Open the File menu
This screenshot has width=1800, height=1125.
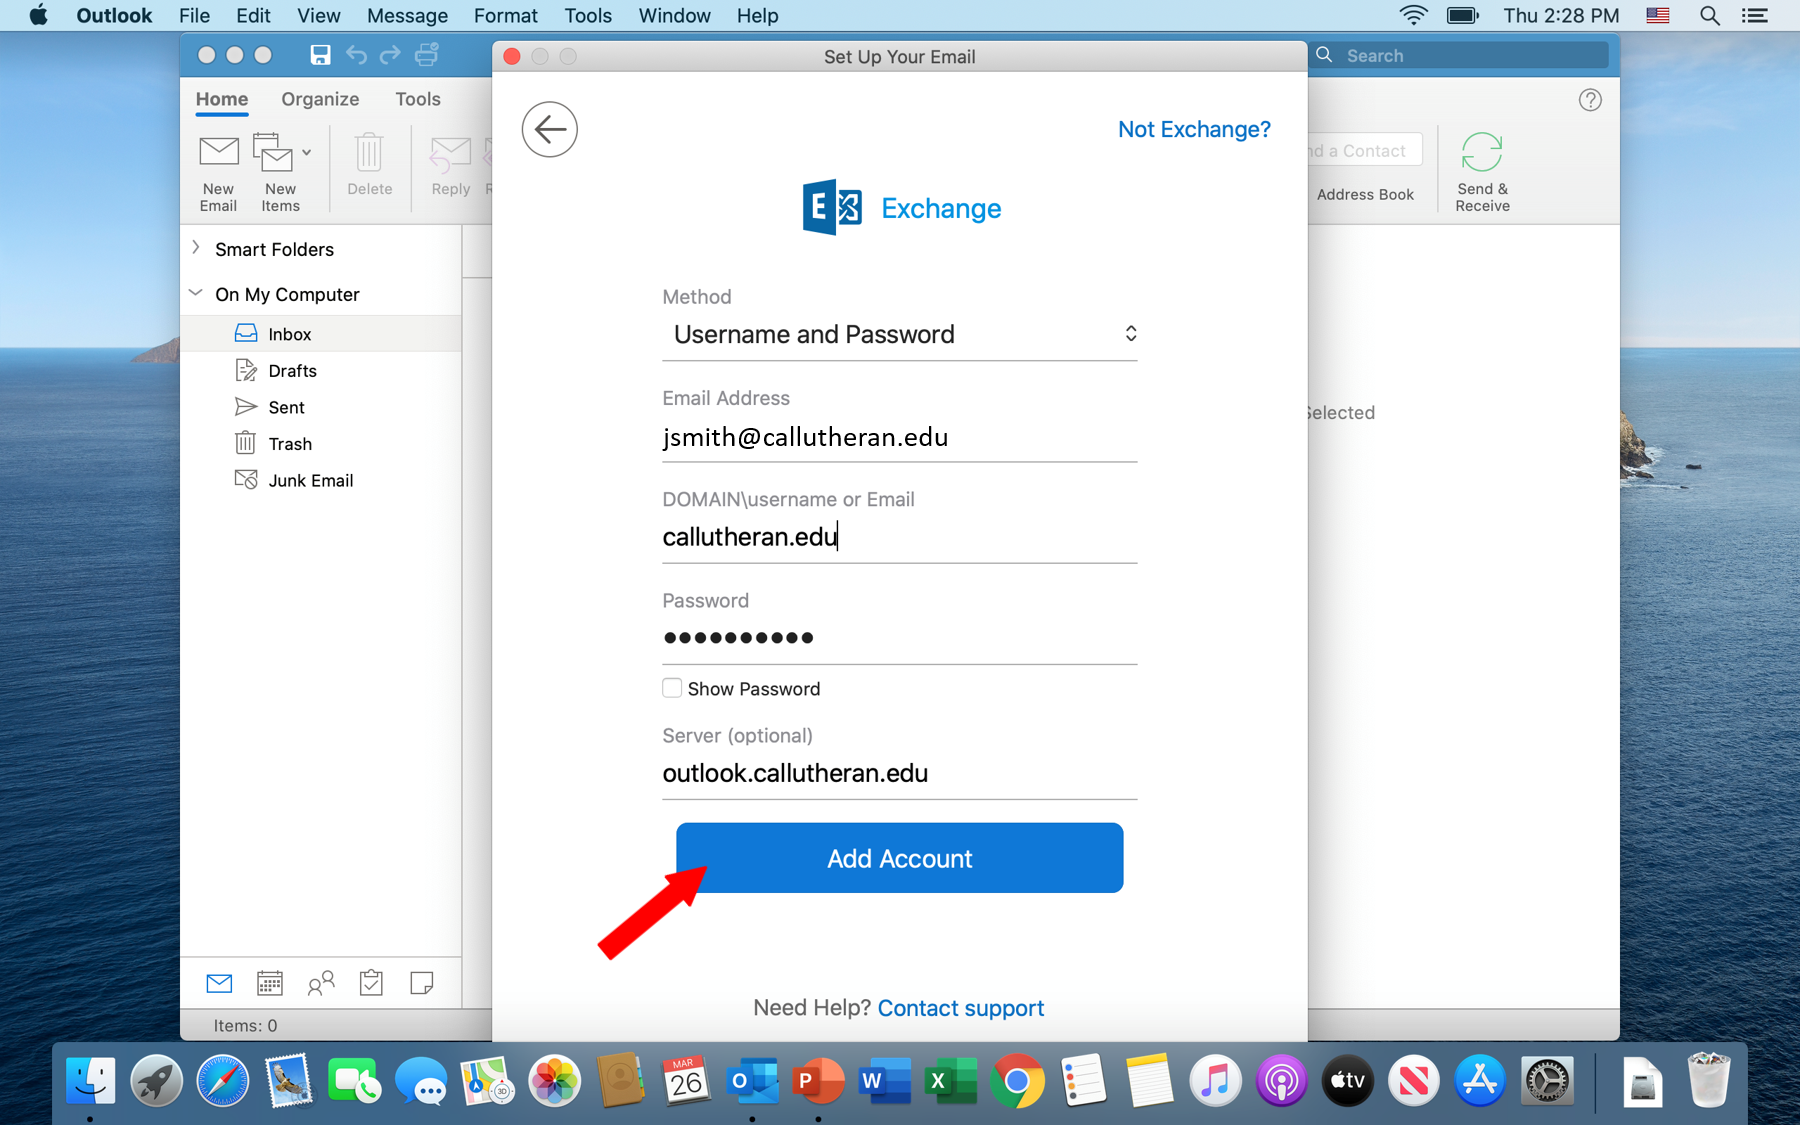click(194, 15)
